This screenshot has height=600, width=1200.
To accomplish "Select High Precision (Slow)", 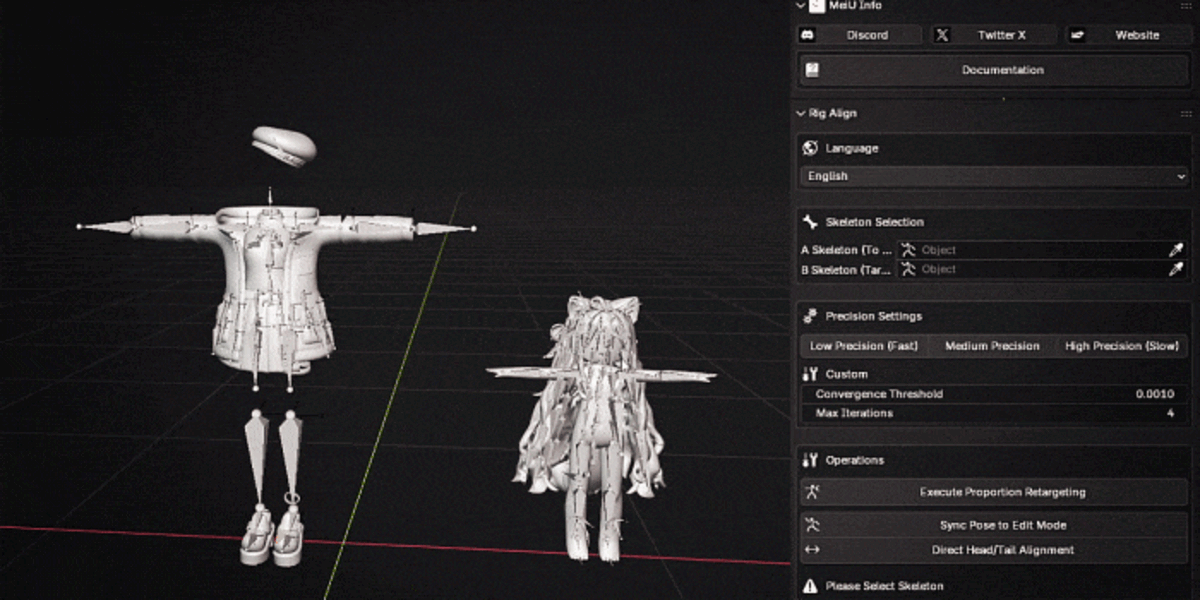I will pyautogui.click(x=1122, y=346).
